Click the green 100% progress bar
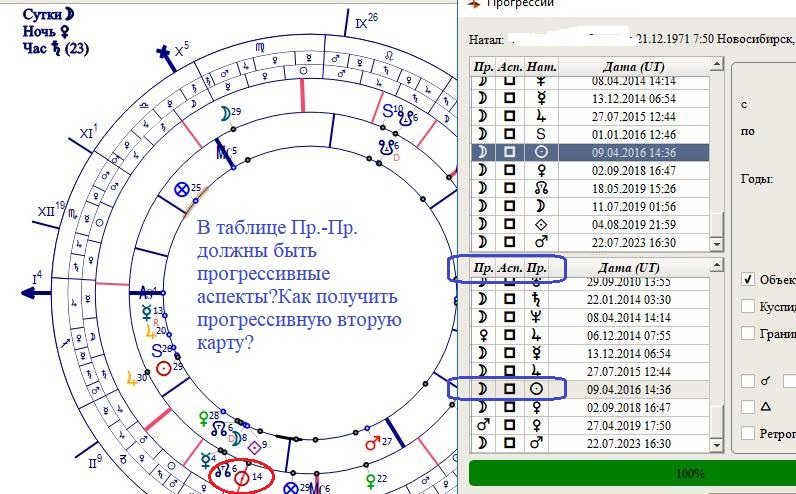Screen dimensions: 796x494 633,473
